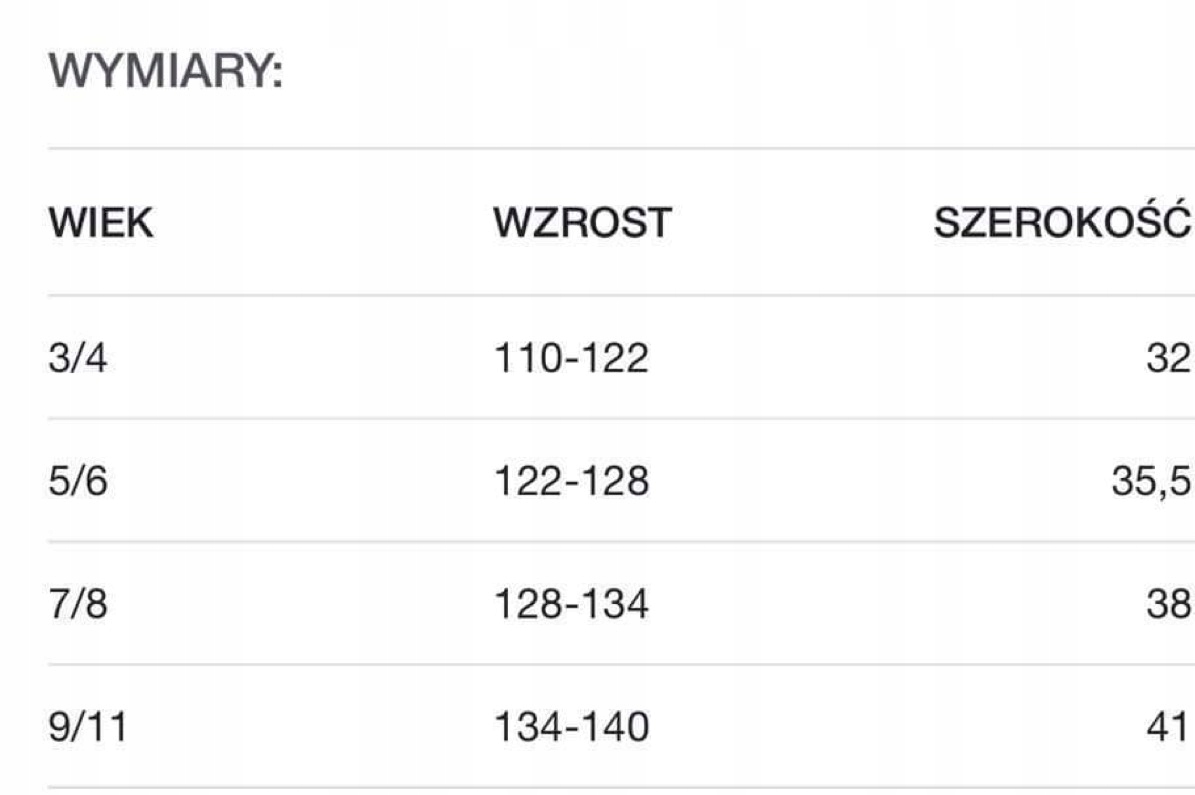Select the 110-122 height cell
Screen dimensions: 1195x795
pyautogui.click(x=572, y=359)
